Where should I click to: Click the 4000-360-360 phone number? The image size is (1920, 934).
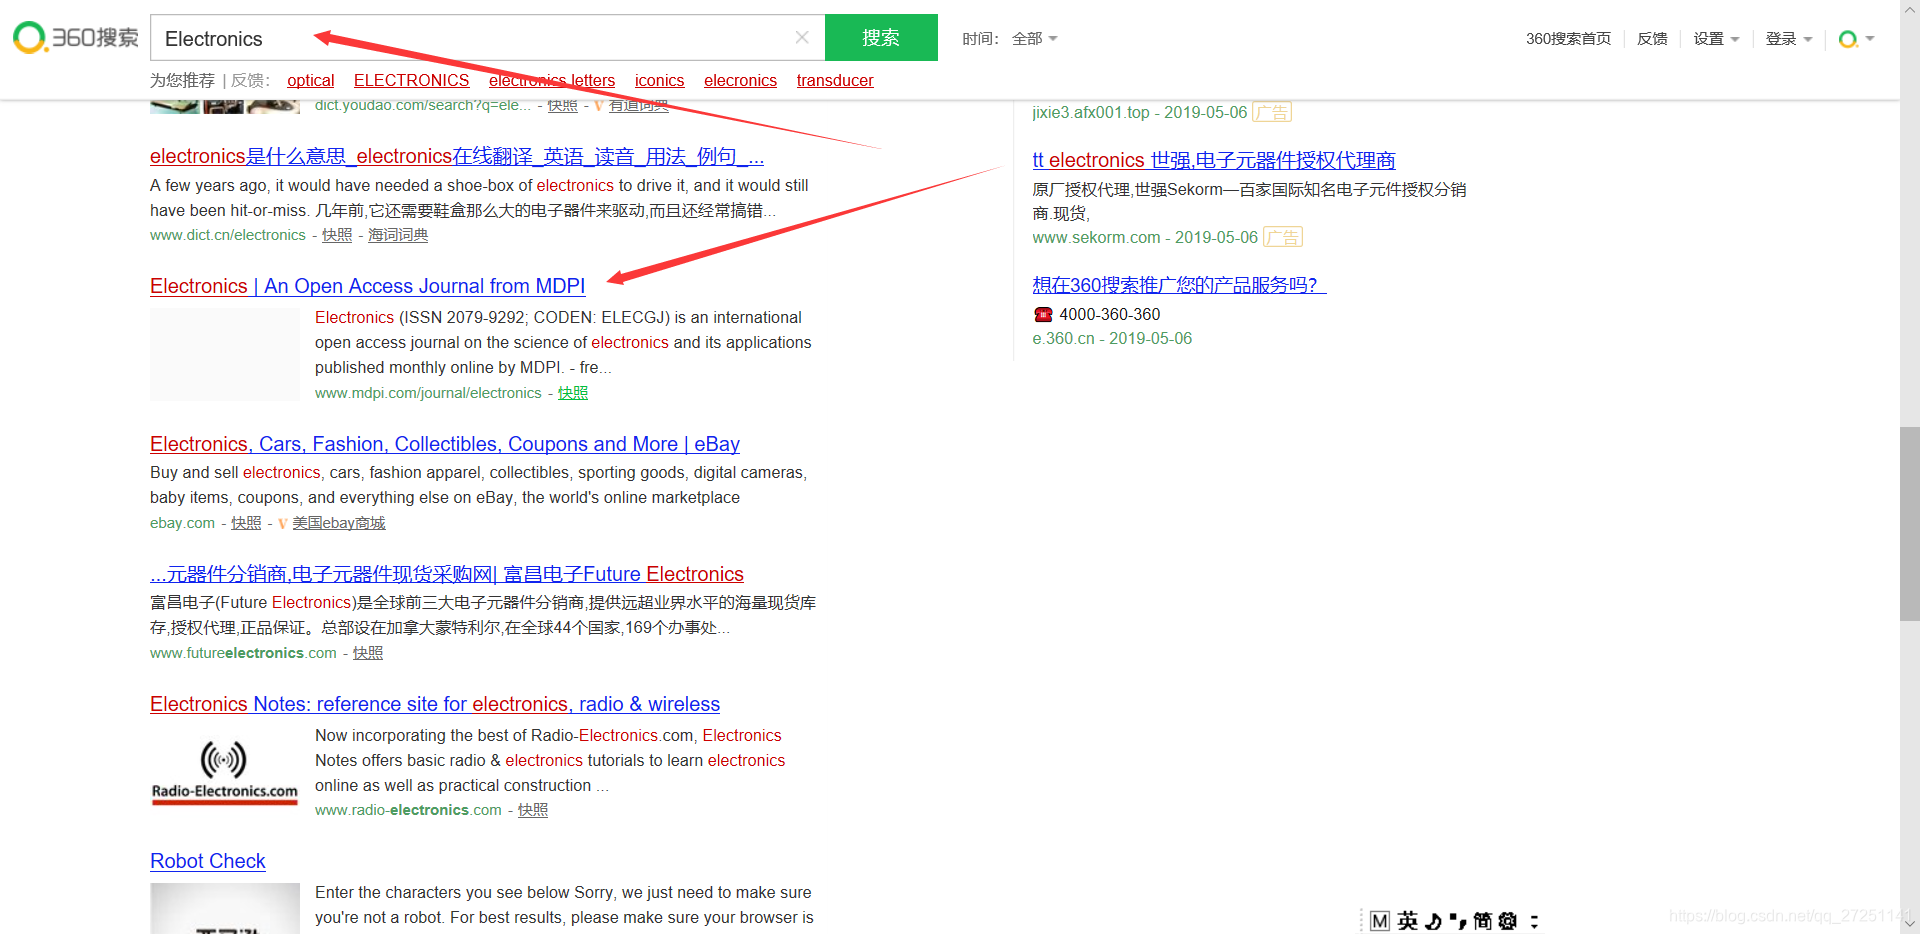1110,314
